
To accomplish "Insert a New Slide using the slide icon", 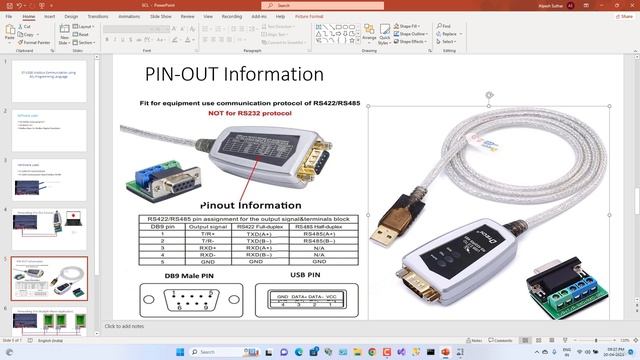I will pyautogui.click(x=64, y=29).
